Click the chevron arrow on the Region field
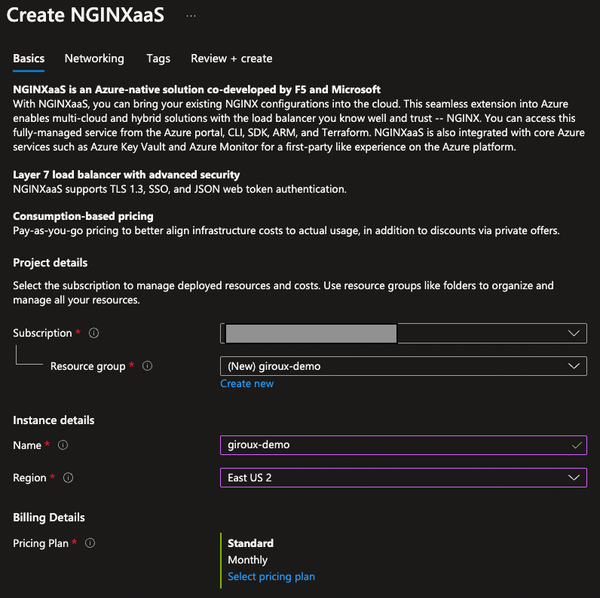600x598 pixels. [574, 478]
